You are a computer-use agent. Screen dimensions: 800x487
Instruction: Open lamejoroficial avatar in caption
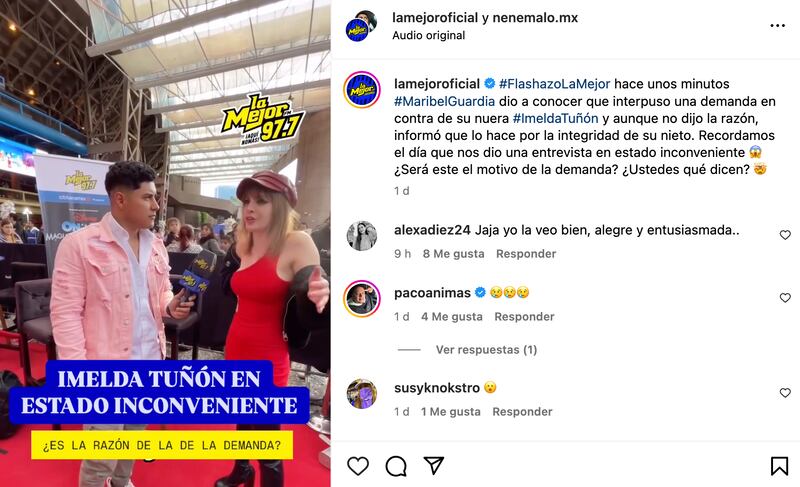(362, 90)
